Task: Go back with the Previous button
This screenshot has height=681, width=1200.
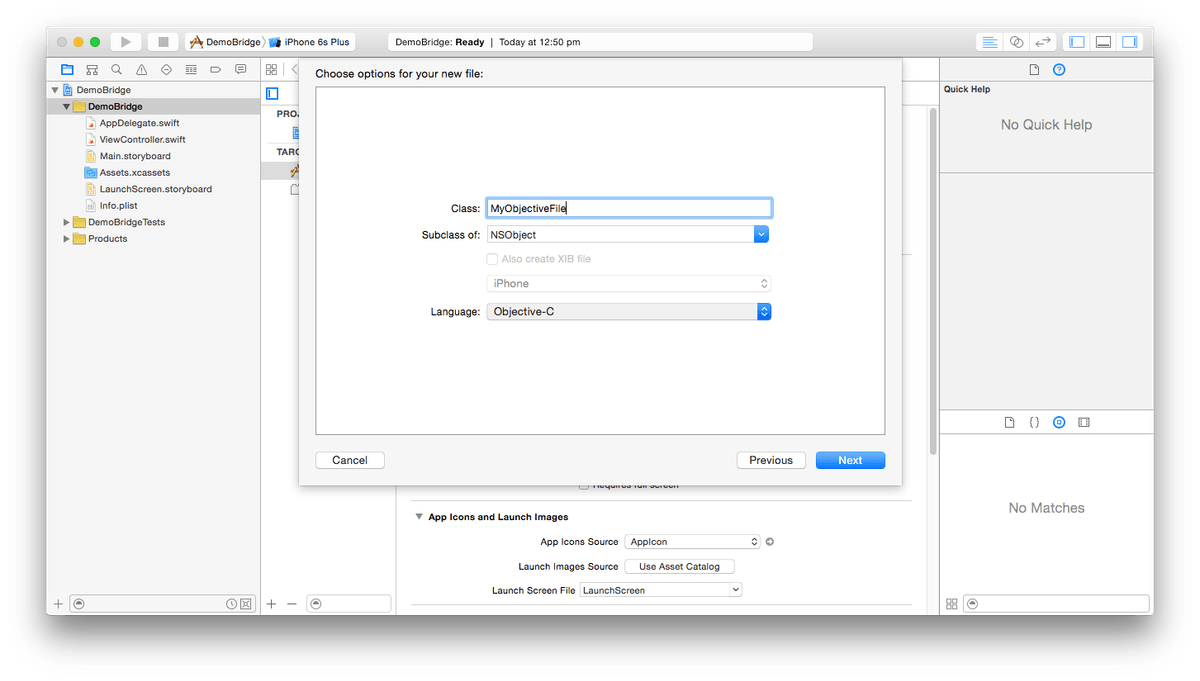Action: (x=771, y=460)
